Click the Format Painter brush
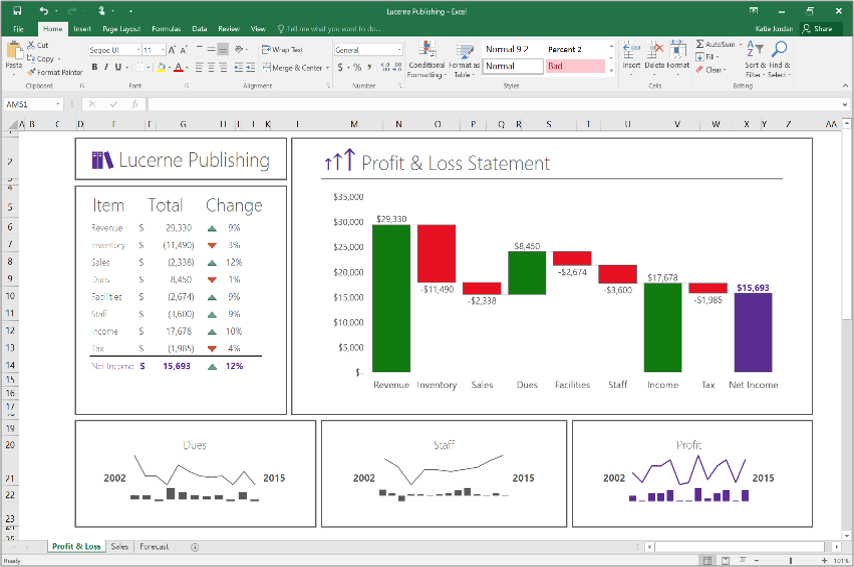This screenshot has height=567, width=854. coord(31,73)
